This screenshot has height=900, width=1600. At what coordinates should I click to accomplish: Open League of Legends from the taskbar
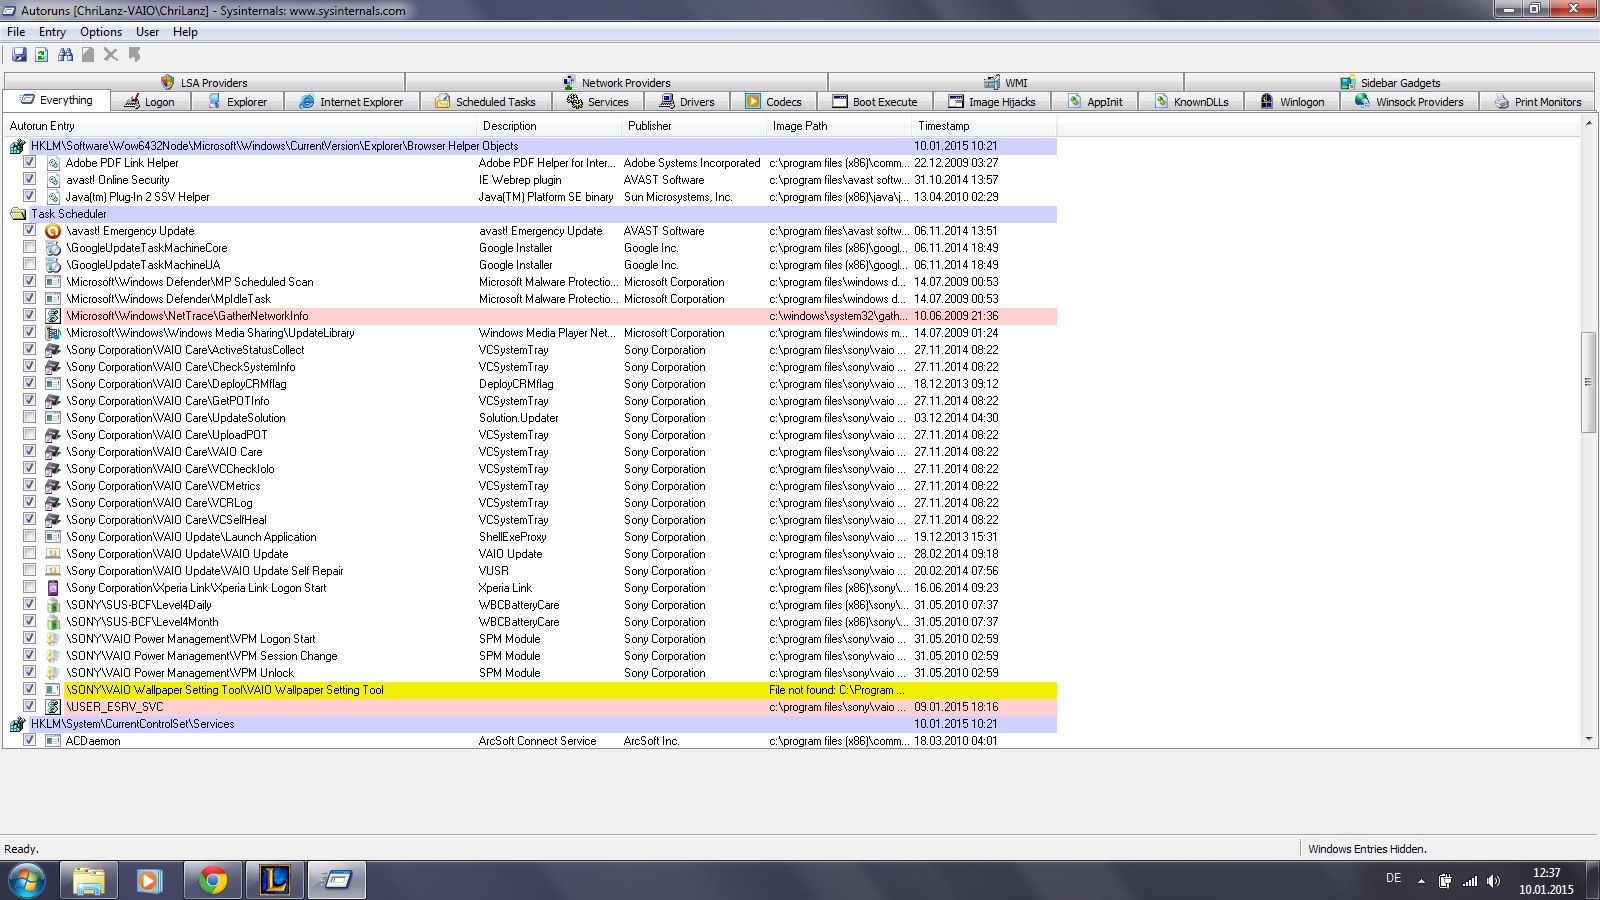274,881
